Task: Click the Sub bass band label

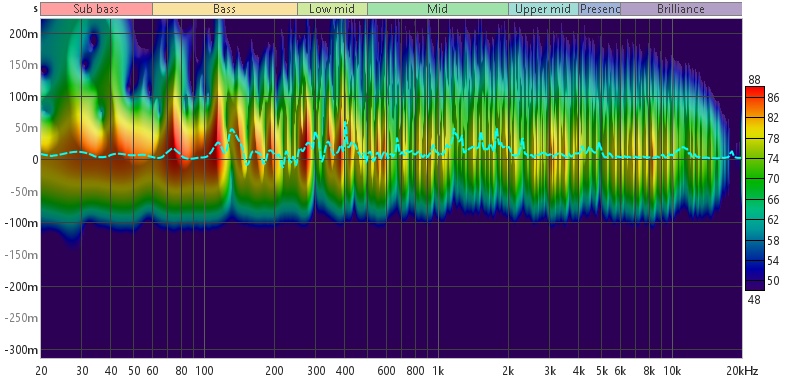Action: (x=96, y=9)
